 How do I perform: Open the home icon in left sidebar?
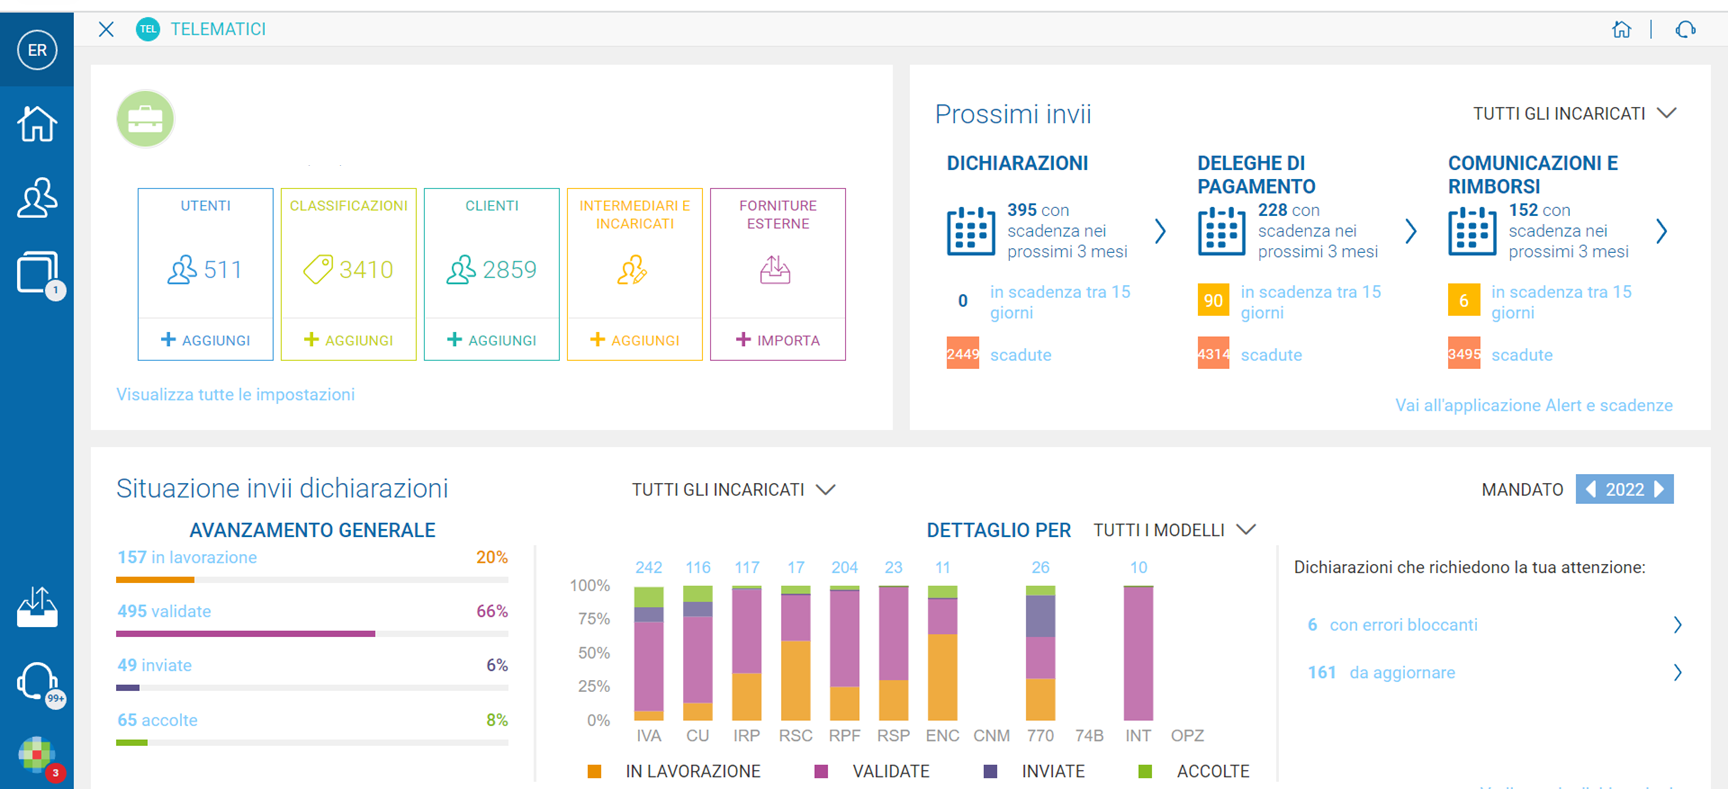pyautogui.click(x=37, y=124)
